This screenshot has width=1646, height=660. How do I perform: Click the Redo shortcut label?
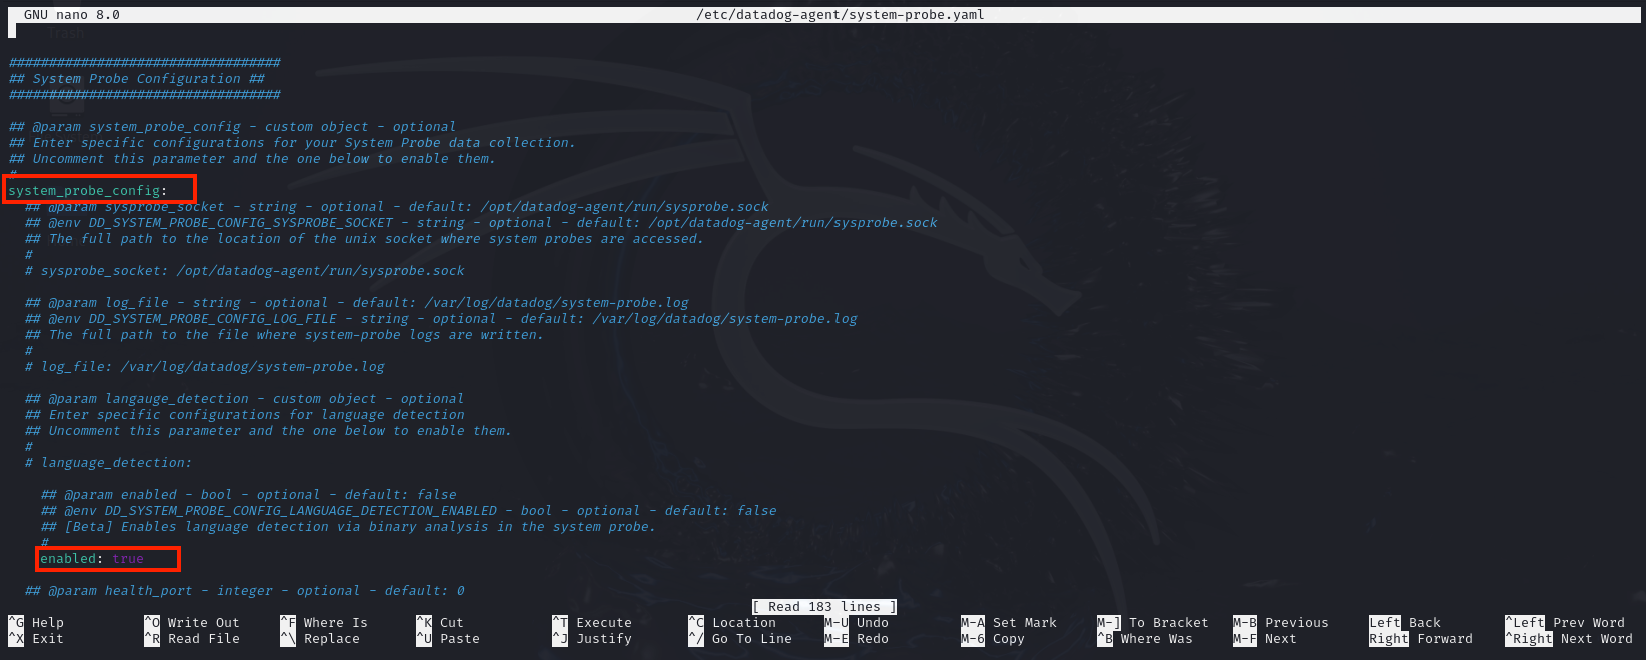click(x=856, y=639)
